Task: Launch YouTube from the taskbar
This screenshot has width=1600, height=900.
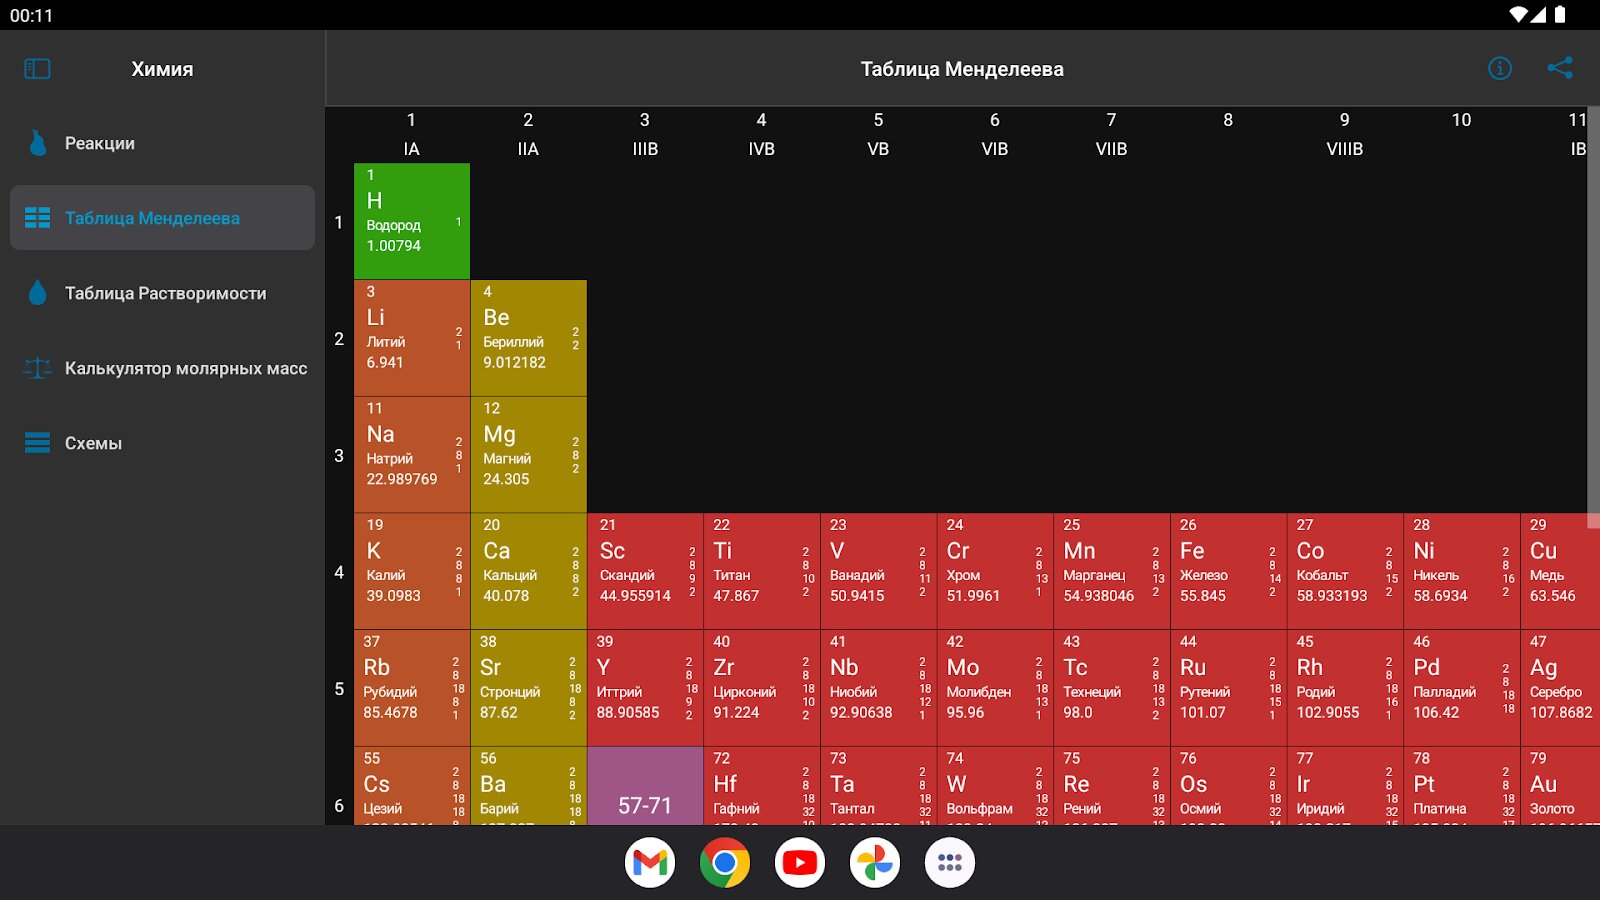Action: (x=800, y=862)
